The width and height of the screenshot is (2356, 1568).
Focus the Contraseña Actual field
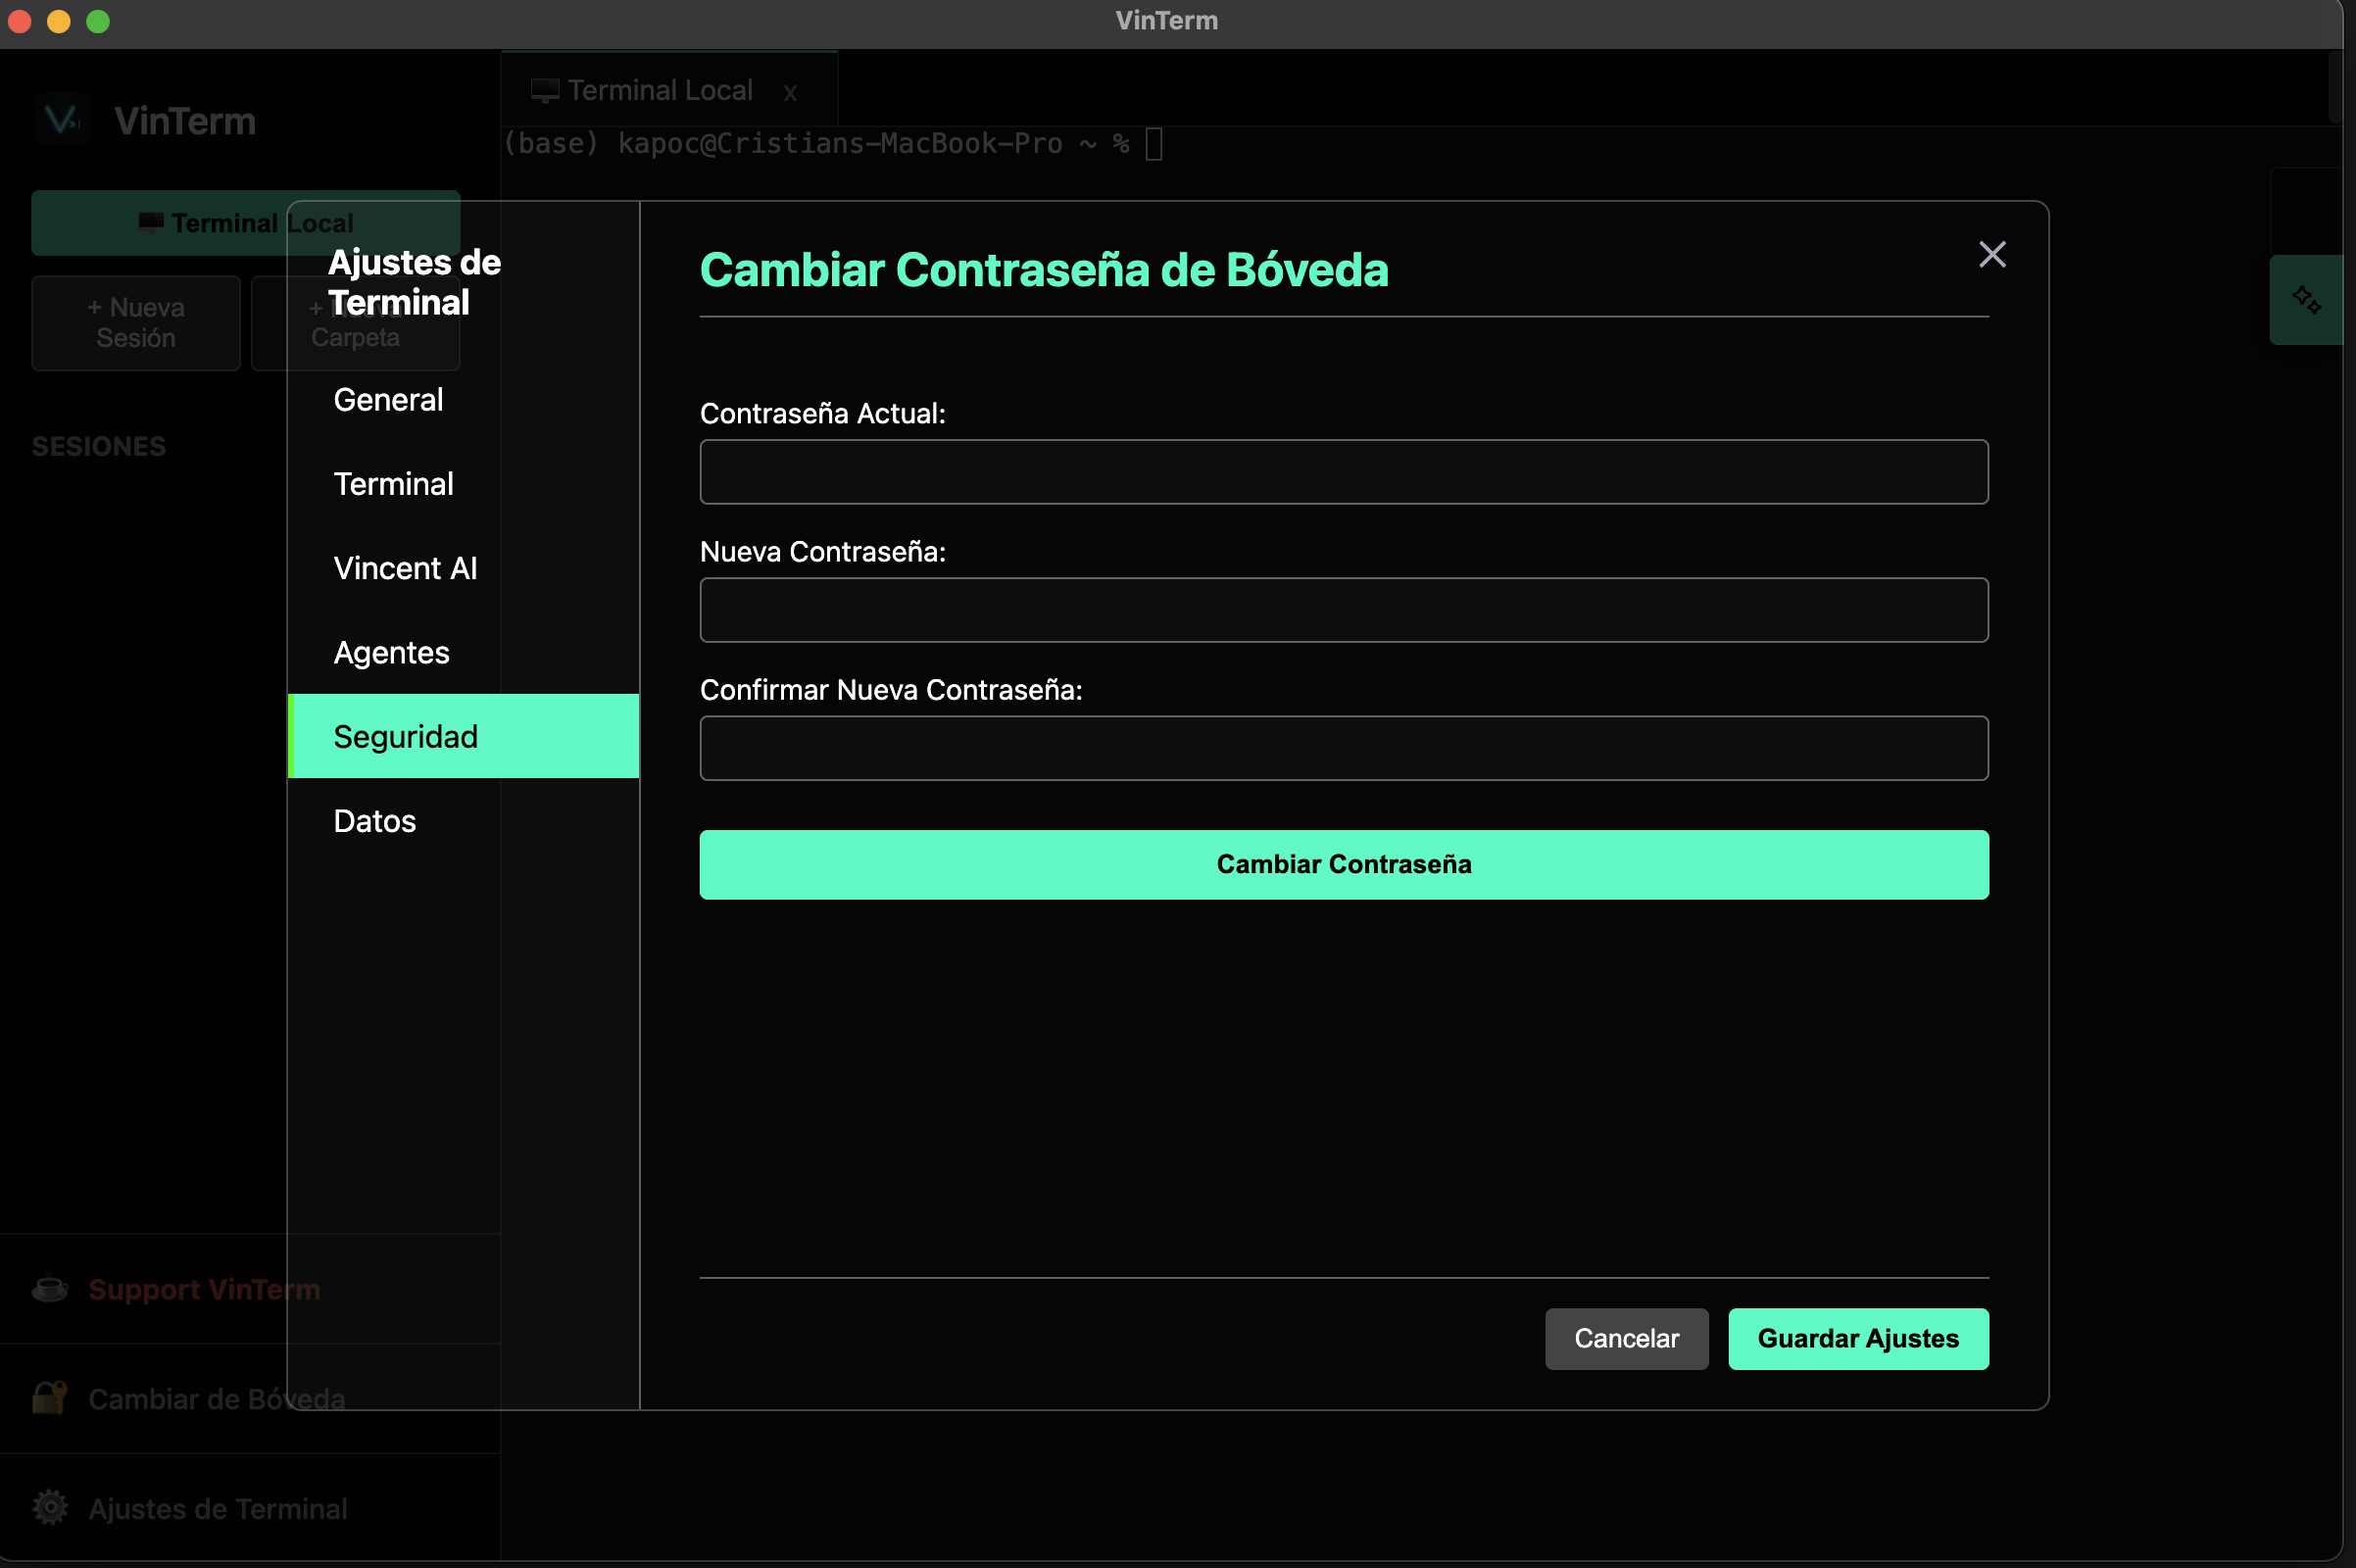(1344, 472)
